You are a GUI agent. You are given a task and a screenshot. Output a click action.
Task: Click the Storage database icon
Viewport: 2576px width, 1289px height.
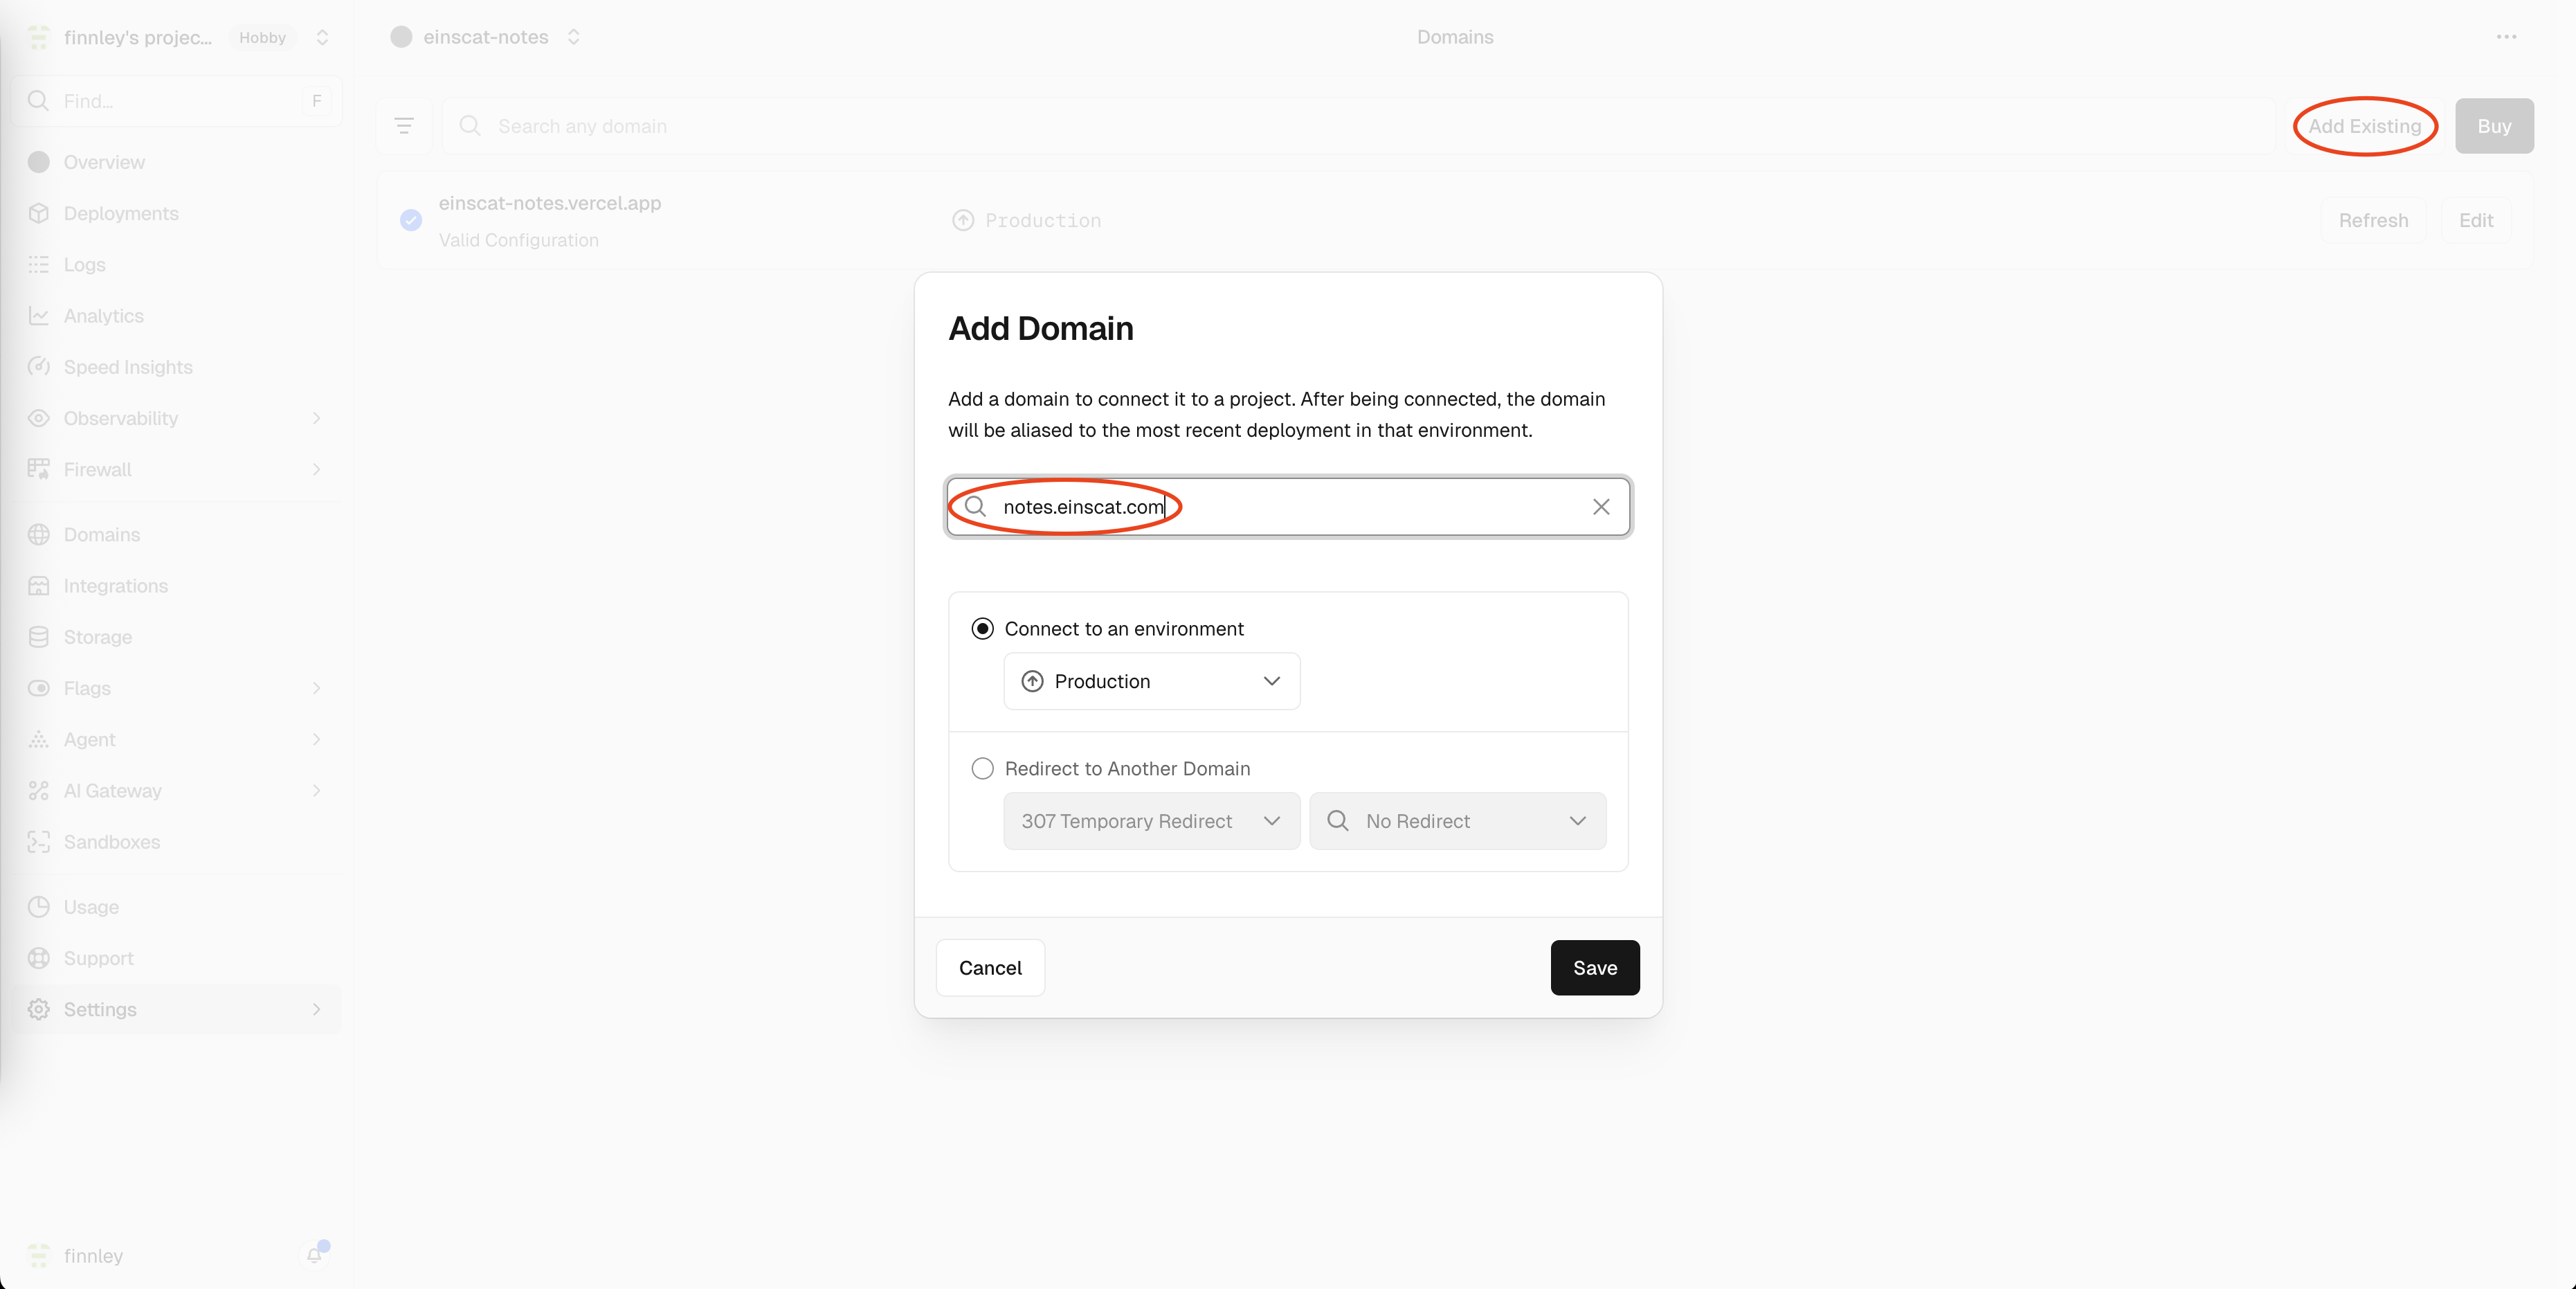coord(39,637)
